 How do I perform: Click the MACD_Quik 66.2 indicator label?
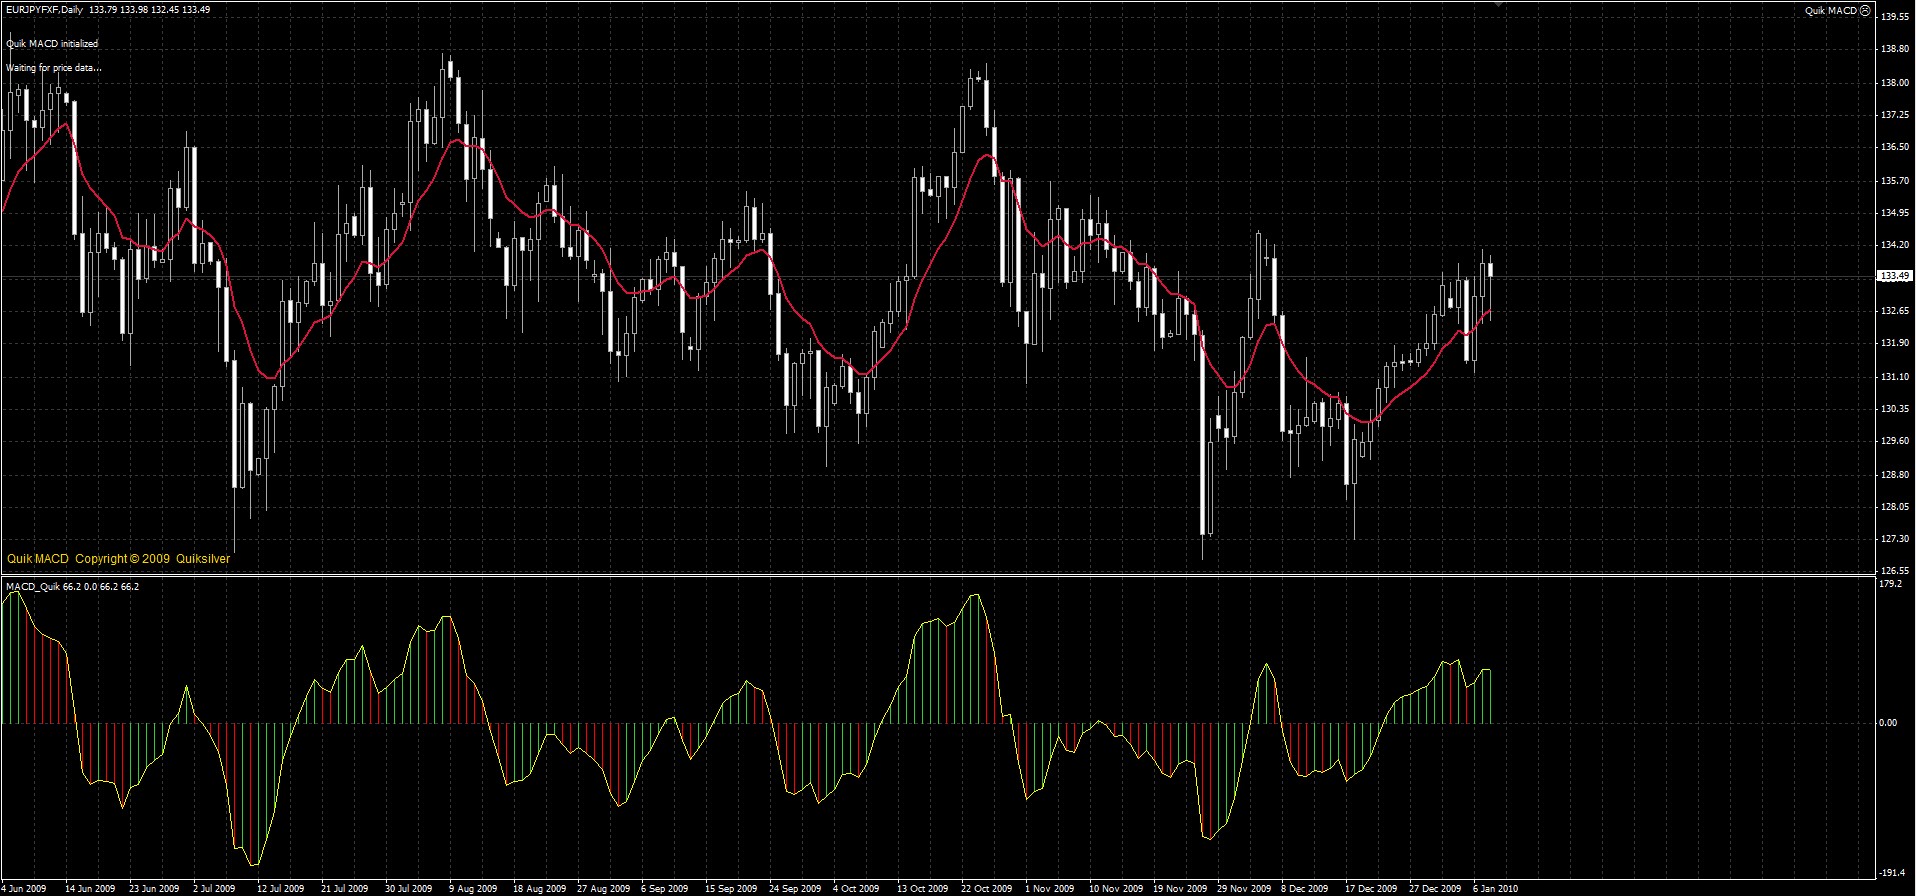click(72, 587)
